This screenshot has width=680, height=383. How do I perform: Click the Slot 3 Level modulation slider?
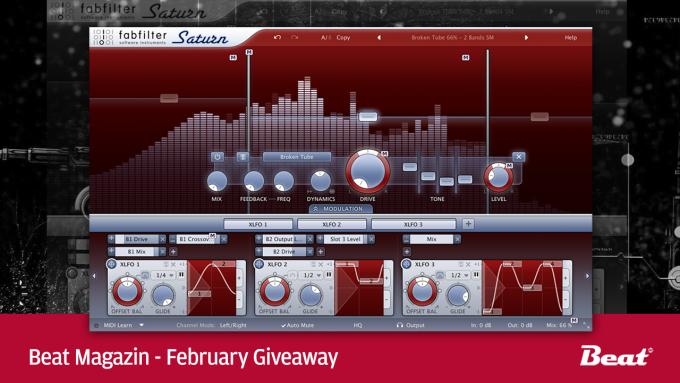345,239
